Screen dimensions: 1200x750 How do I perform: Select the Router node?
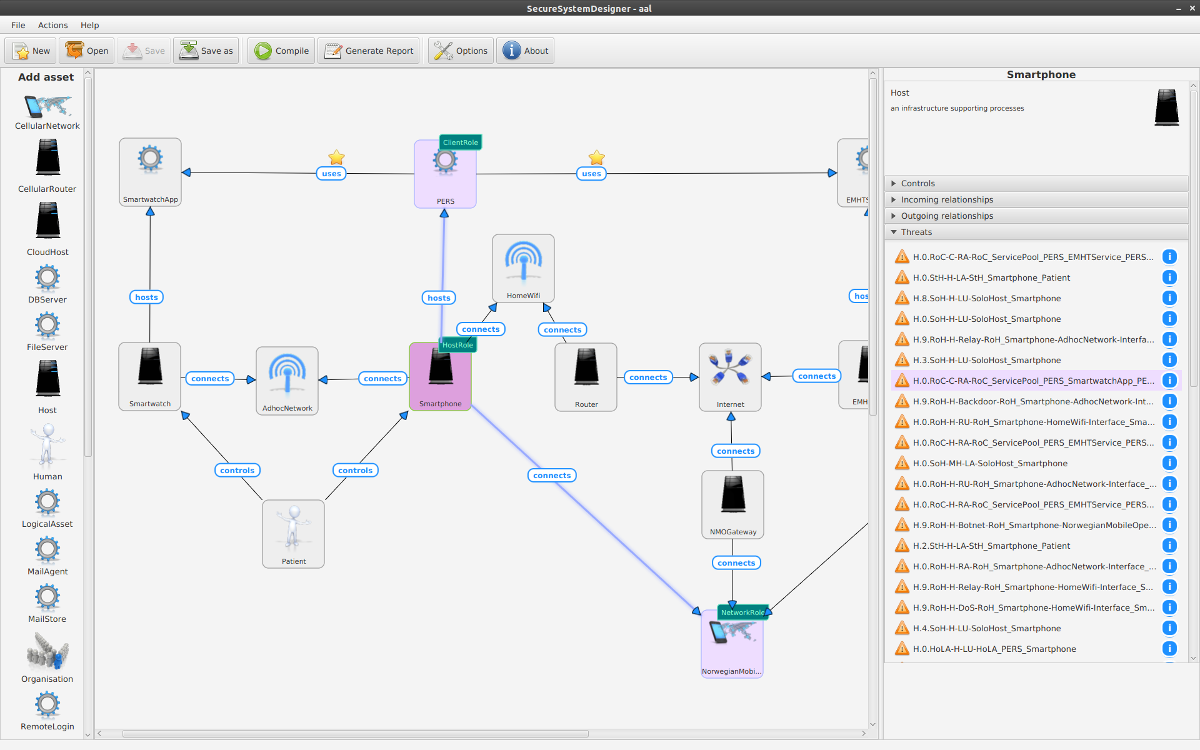coord(586,377)
